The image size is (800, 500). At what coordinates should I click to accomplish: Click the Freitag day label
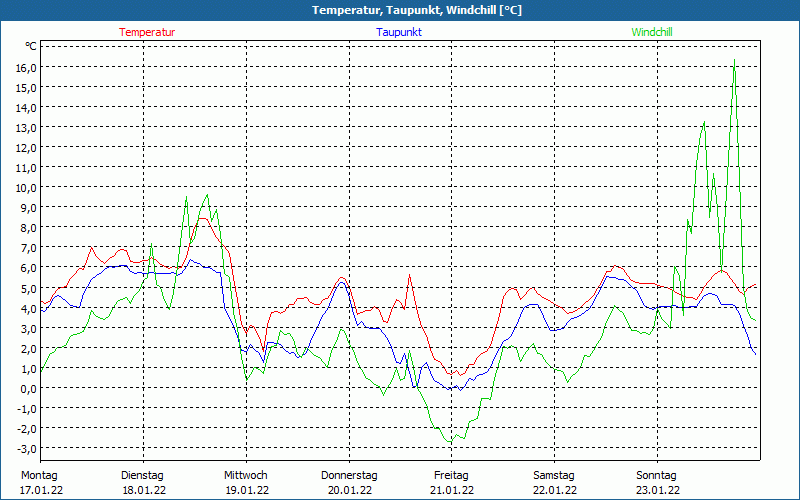pos(451,476)
